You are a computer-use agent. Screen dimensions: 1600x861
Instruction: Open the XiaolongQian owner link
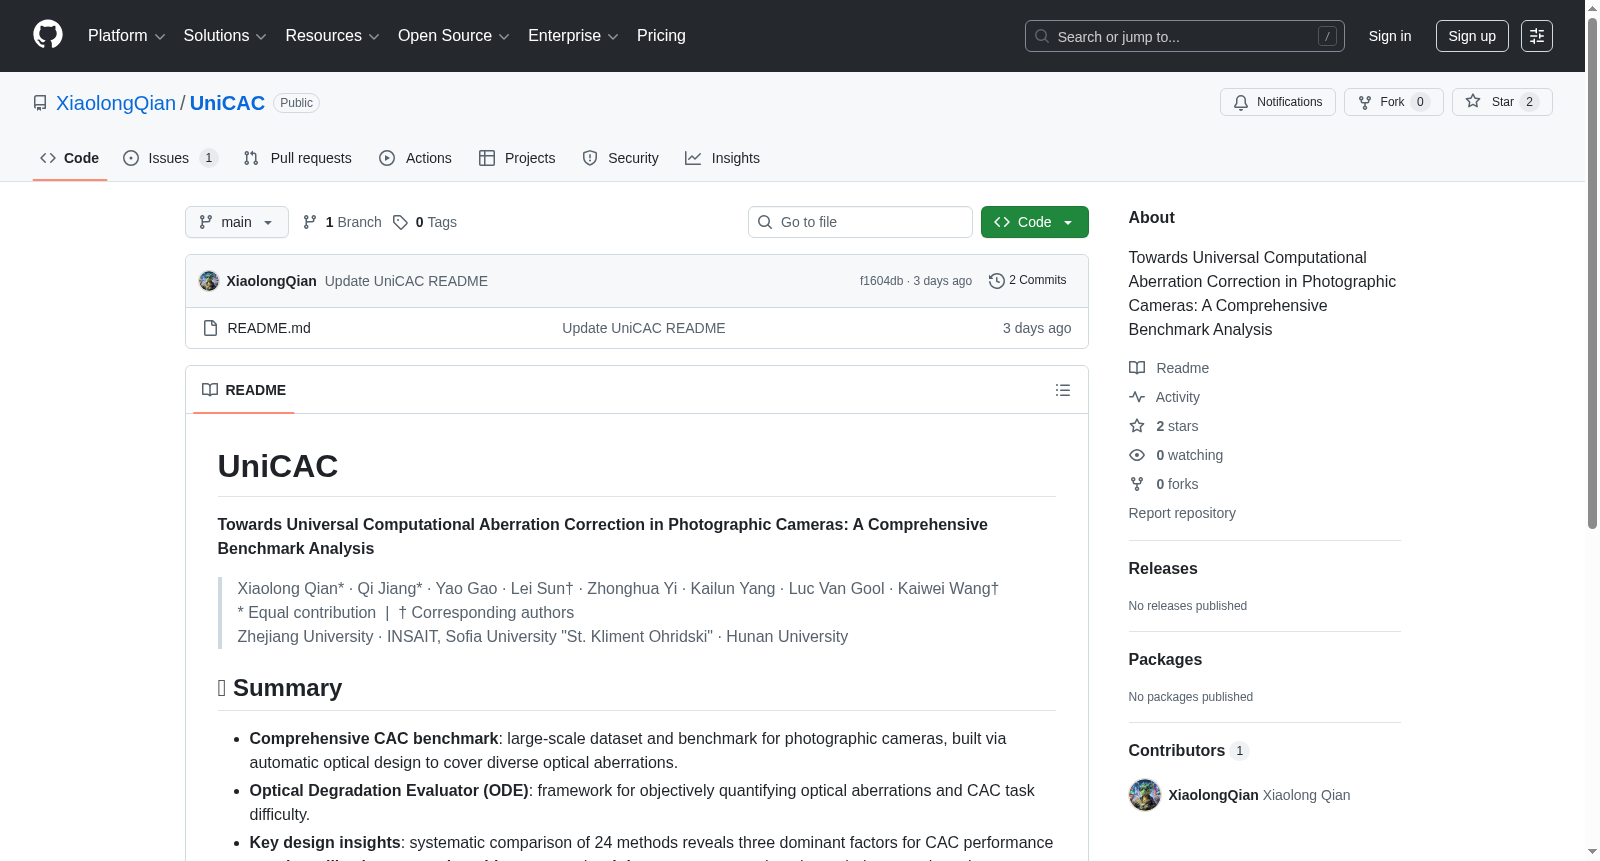coord(116,103)
